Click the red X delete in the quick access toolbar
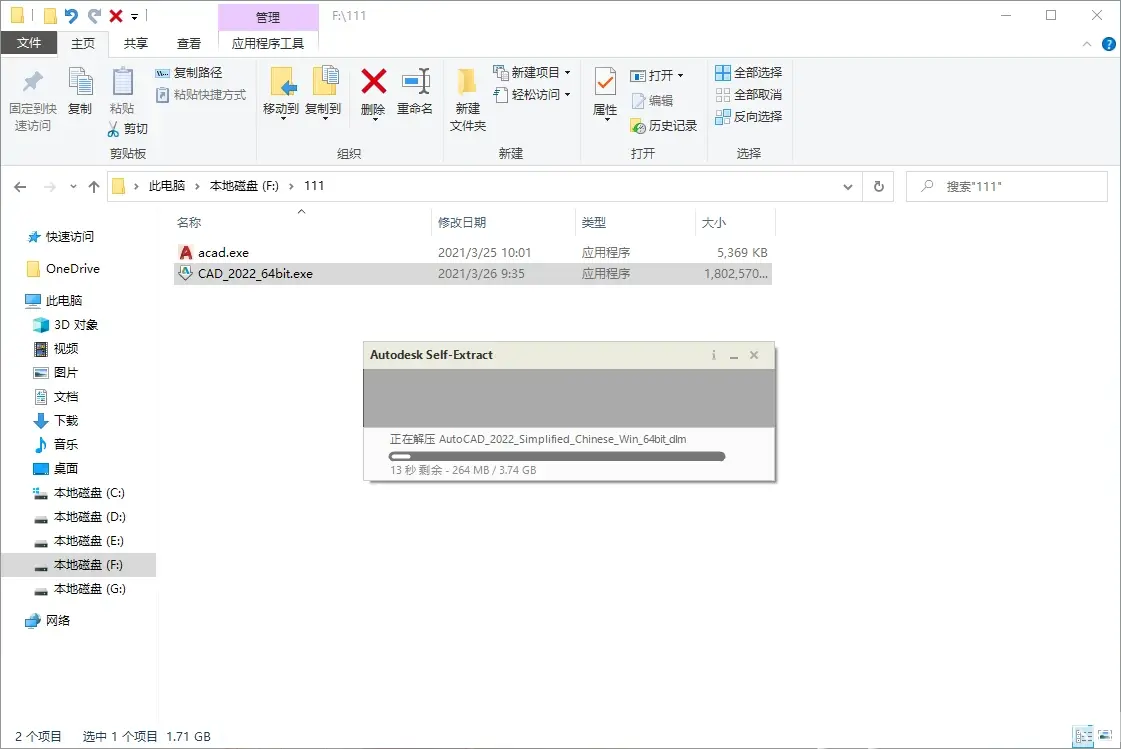 pos(116,15)
